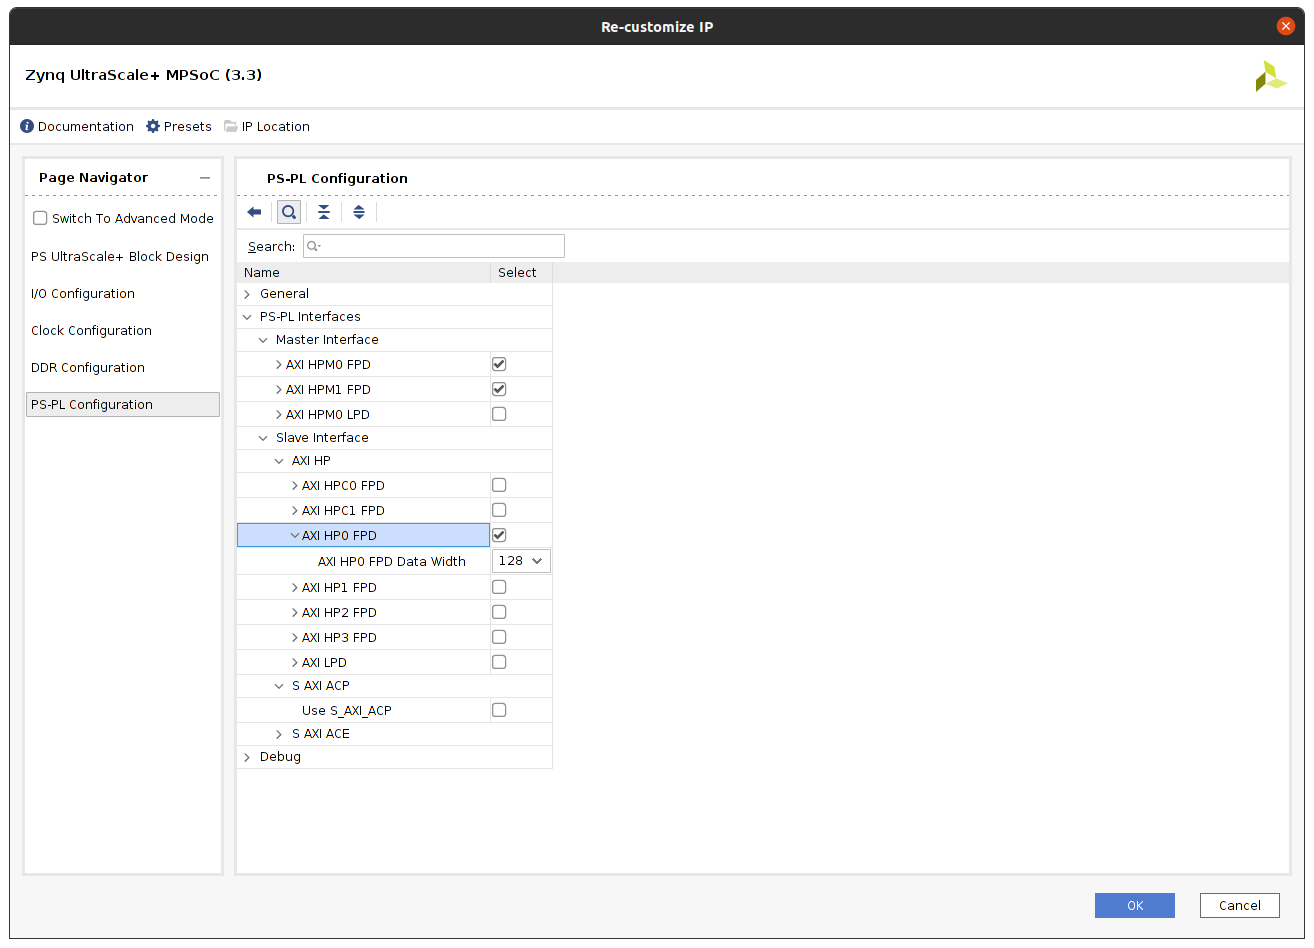Click the back arrow toolbar icon

point(254,212)
